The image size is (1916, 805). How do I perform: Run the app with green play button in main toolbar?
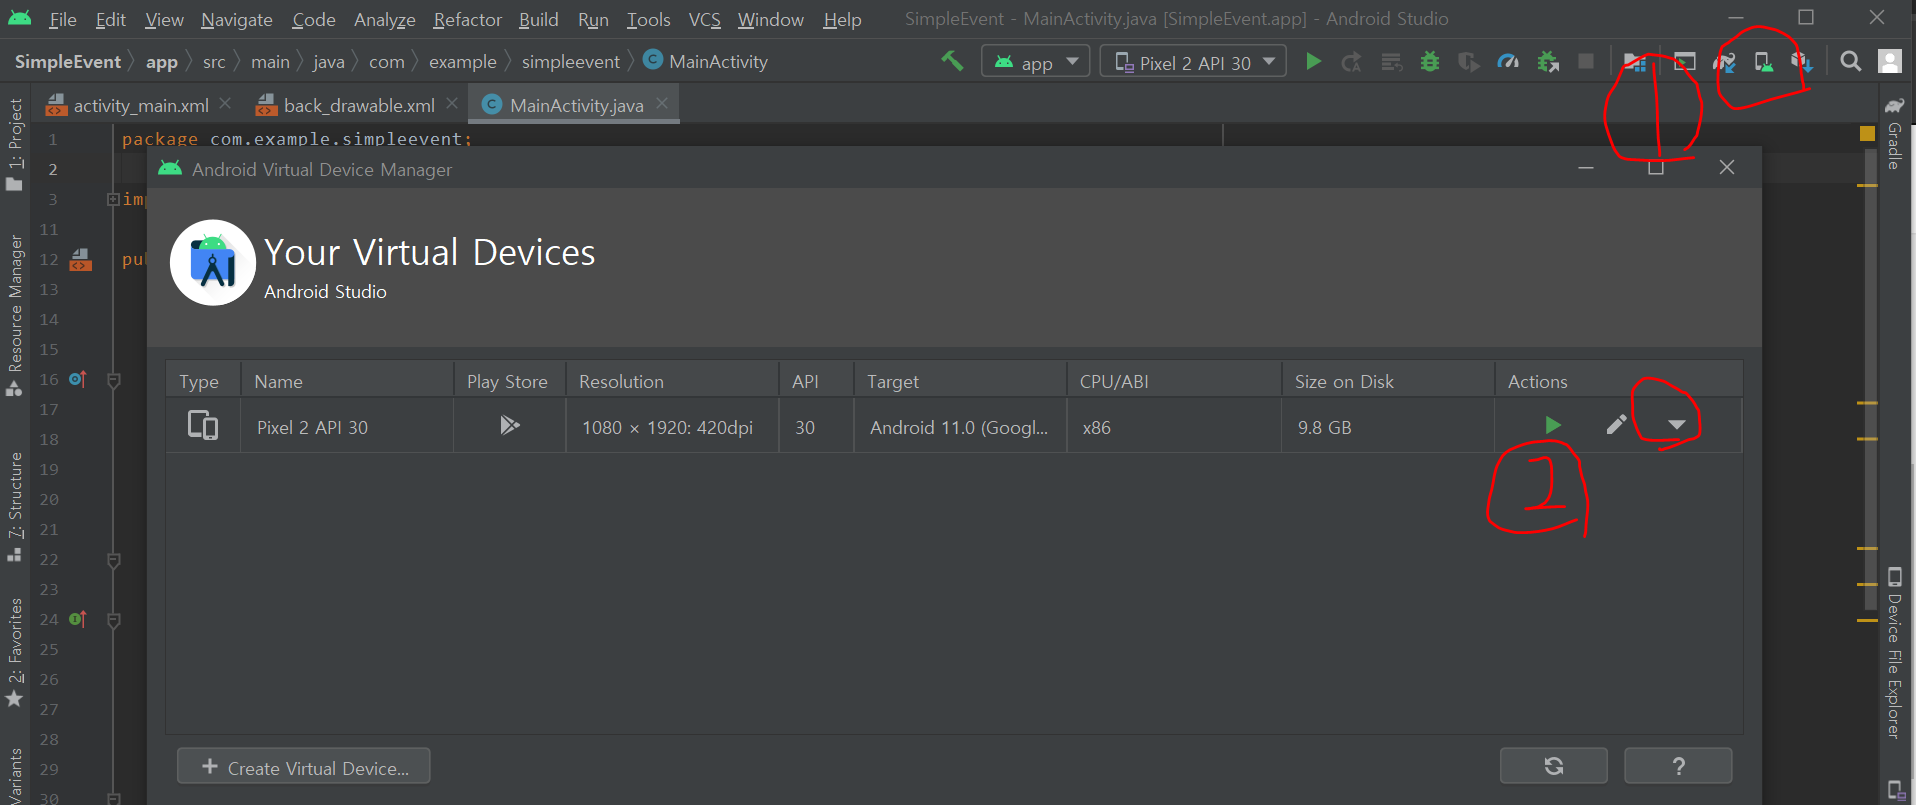click(x=1313, y=62)
